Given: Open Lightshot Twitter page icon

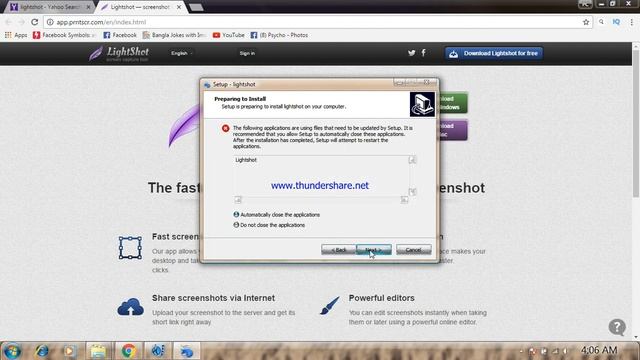Looking at the screenshot, I should [411, 53].
